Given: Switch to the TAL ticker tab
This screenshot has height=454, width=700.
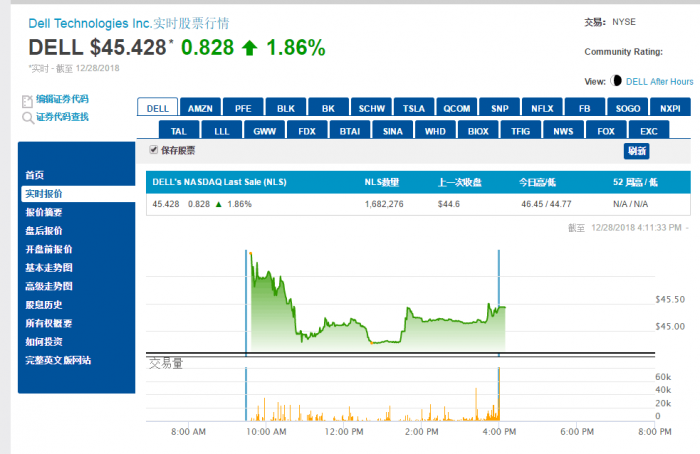Looking at the screenshot, I should (179, 131).
